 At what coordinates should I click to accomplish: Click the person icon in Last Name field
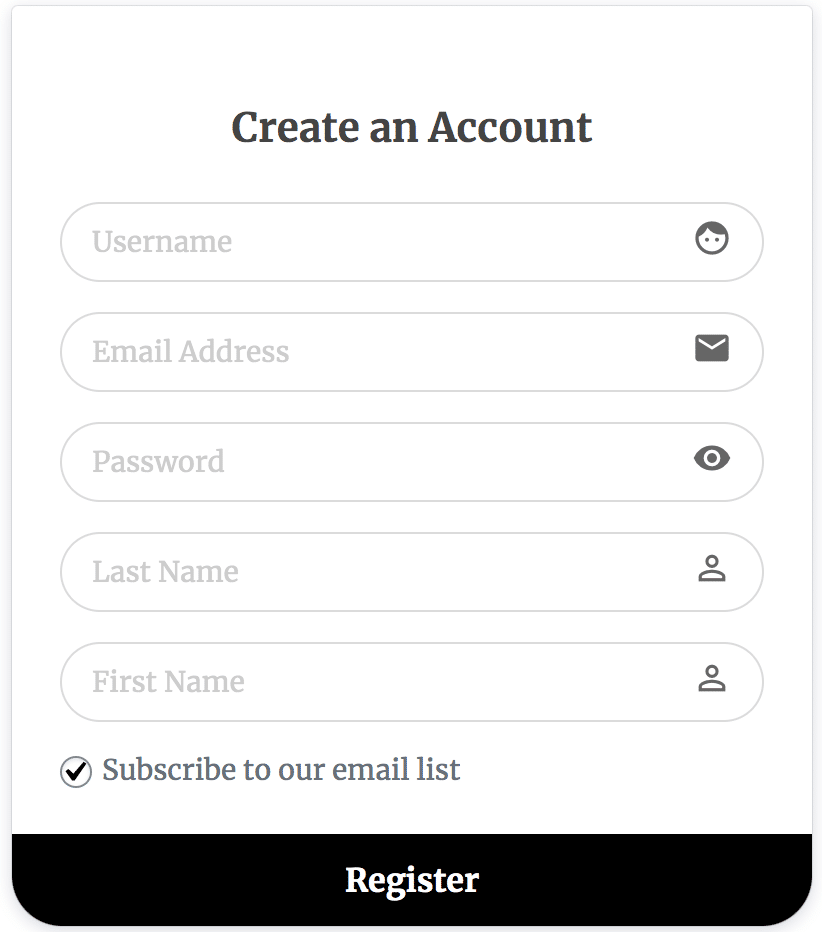[x=712, y=569]
